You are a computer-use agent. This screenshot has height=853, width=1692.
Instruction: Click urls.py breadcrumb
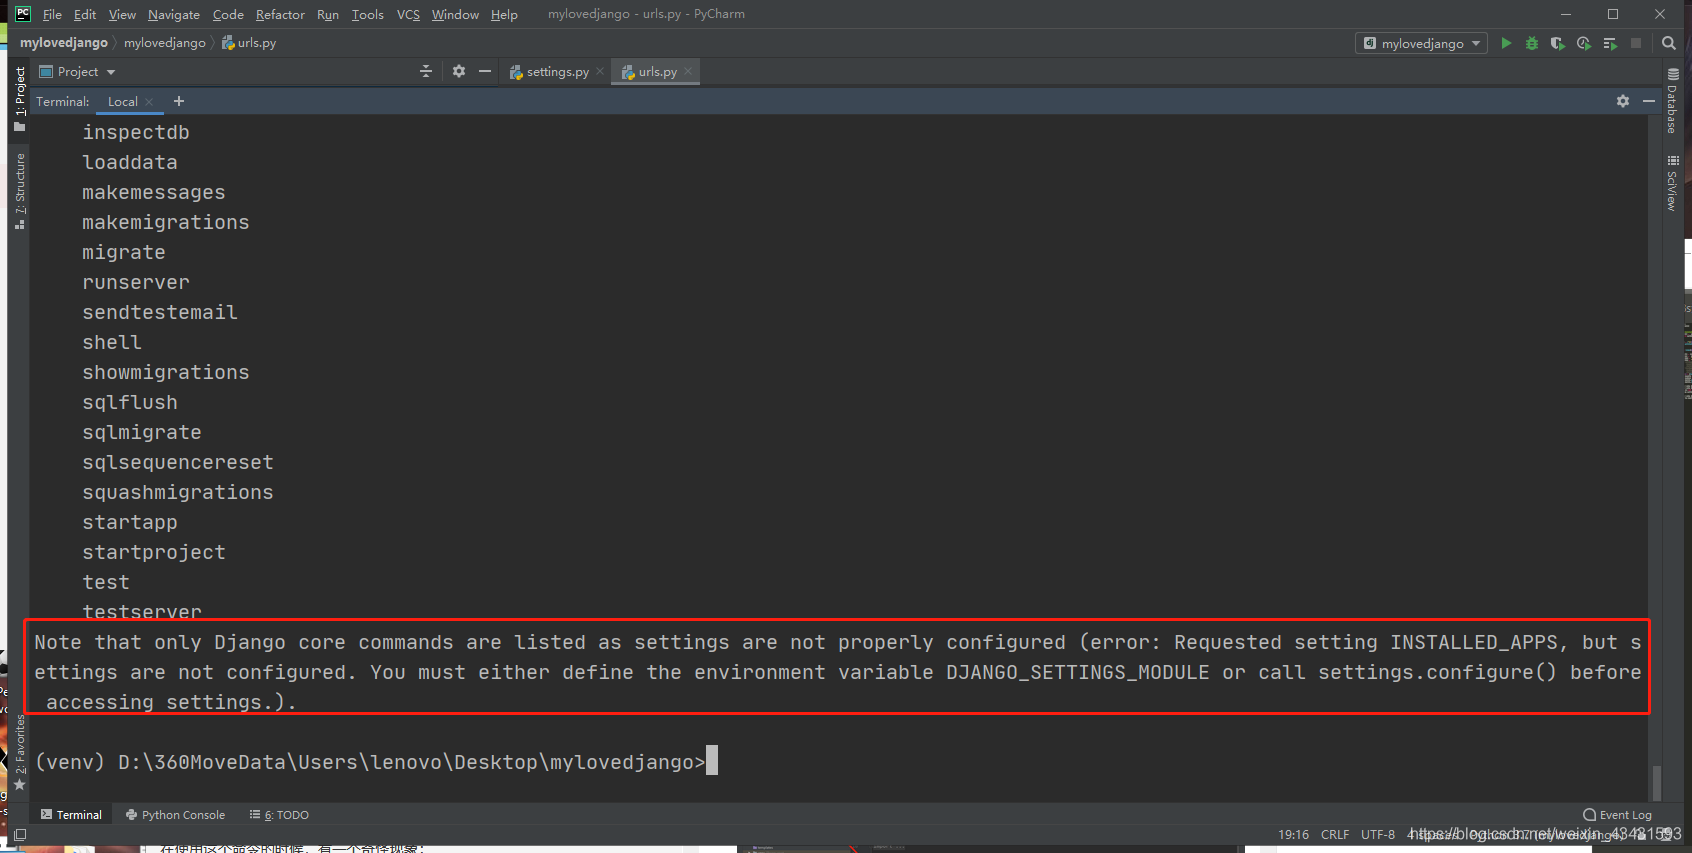(249, 43)
